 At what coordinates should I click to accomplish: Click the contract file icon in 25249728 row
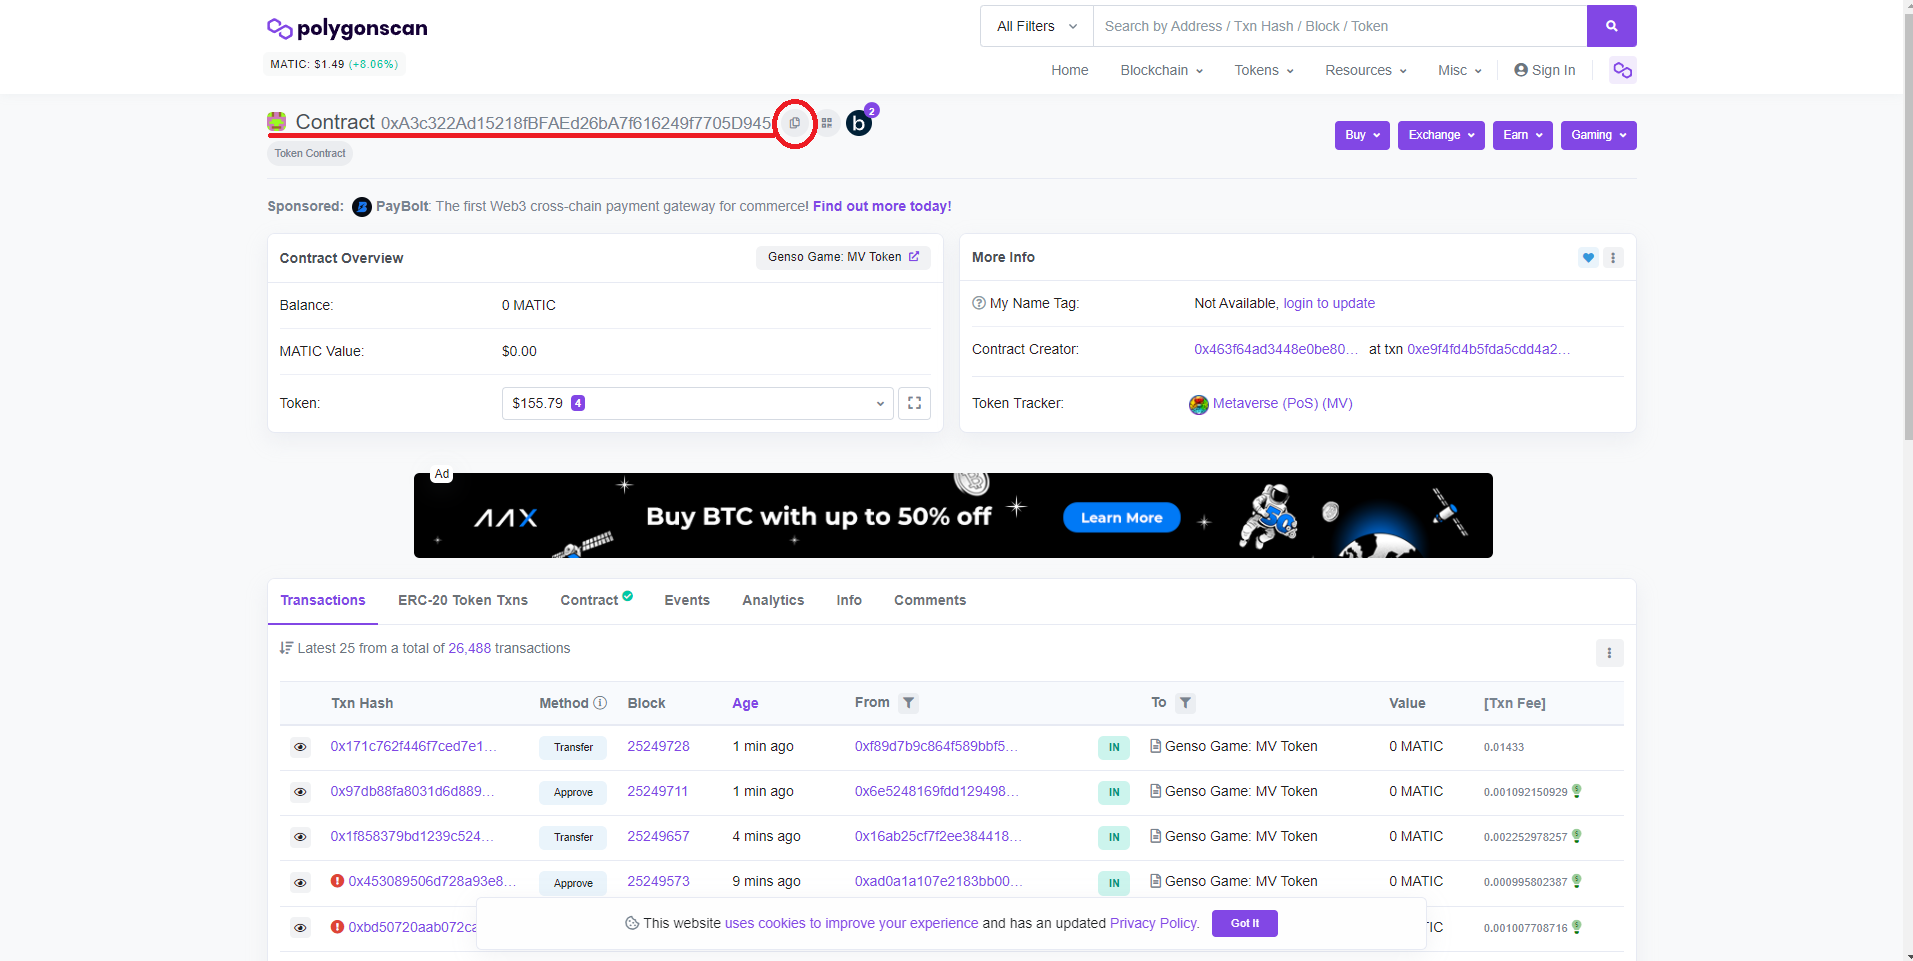tap(1156, 746)
